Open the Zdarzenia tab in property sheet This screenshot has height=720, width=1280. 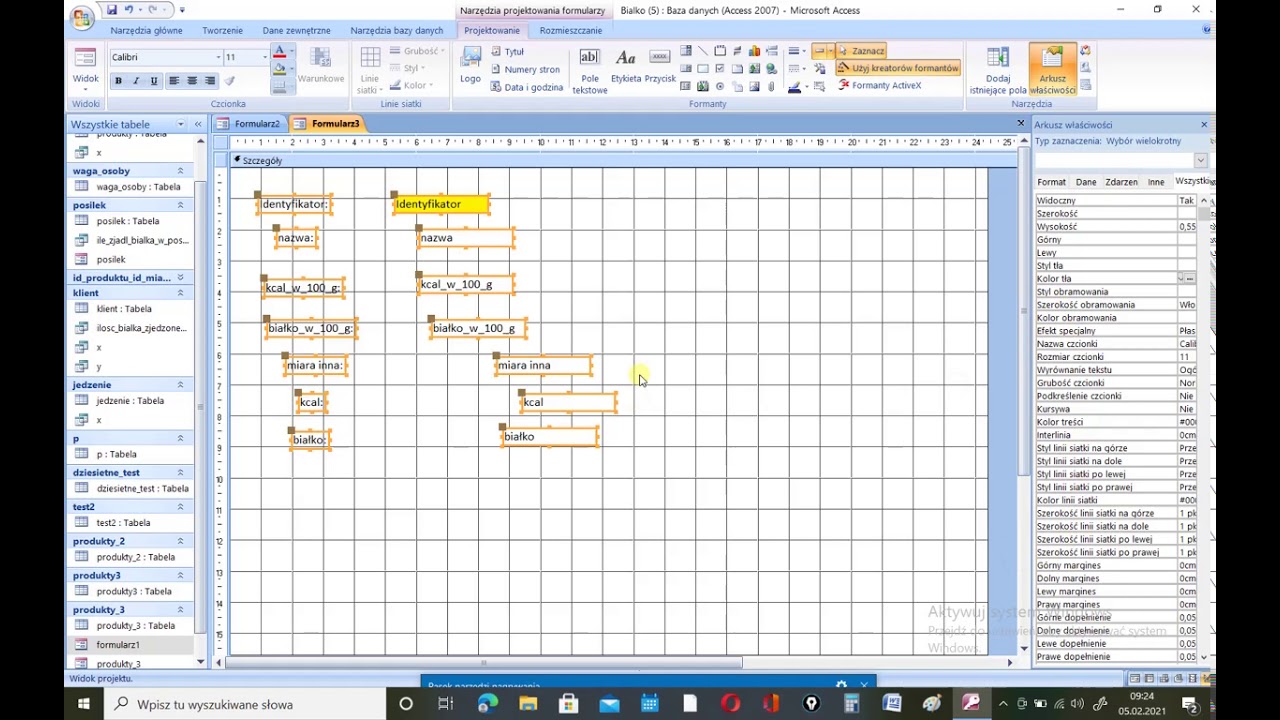(1121, 182)
